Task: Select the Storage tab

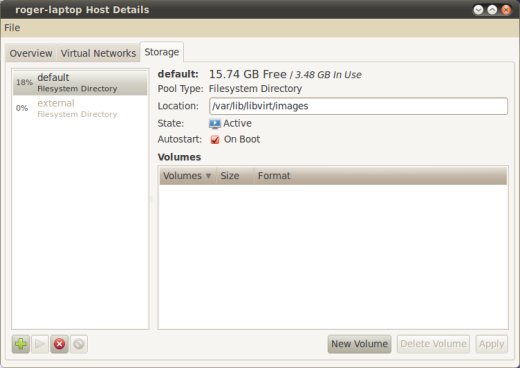Action: 162,52
